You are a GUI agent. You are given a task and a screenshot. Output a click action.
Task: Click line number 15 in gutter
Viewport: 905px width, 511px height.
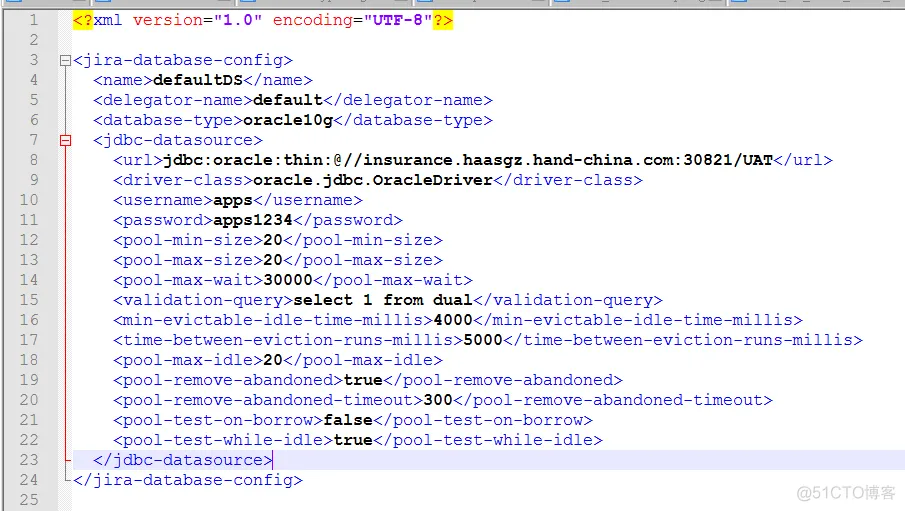pos(29,300)
